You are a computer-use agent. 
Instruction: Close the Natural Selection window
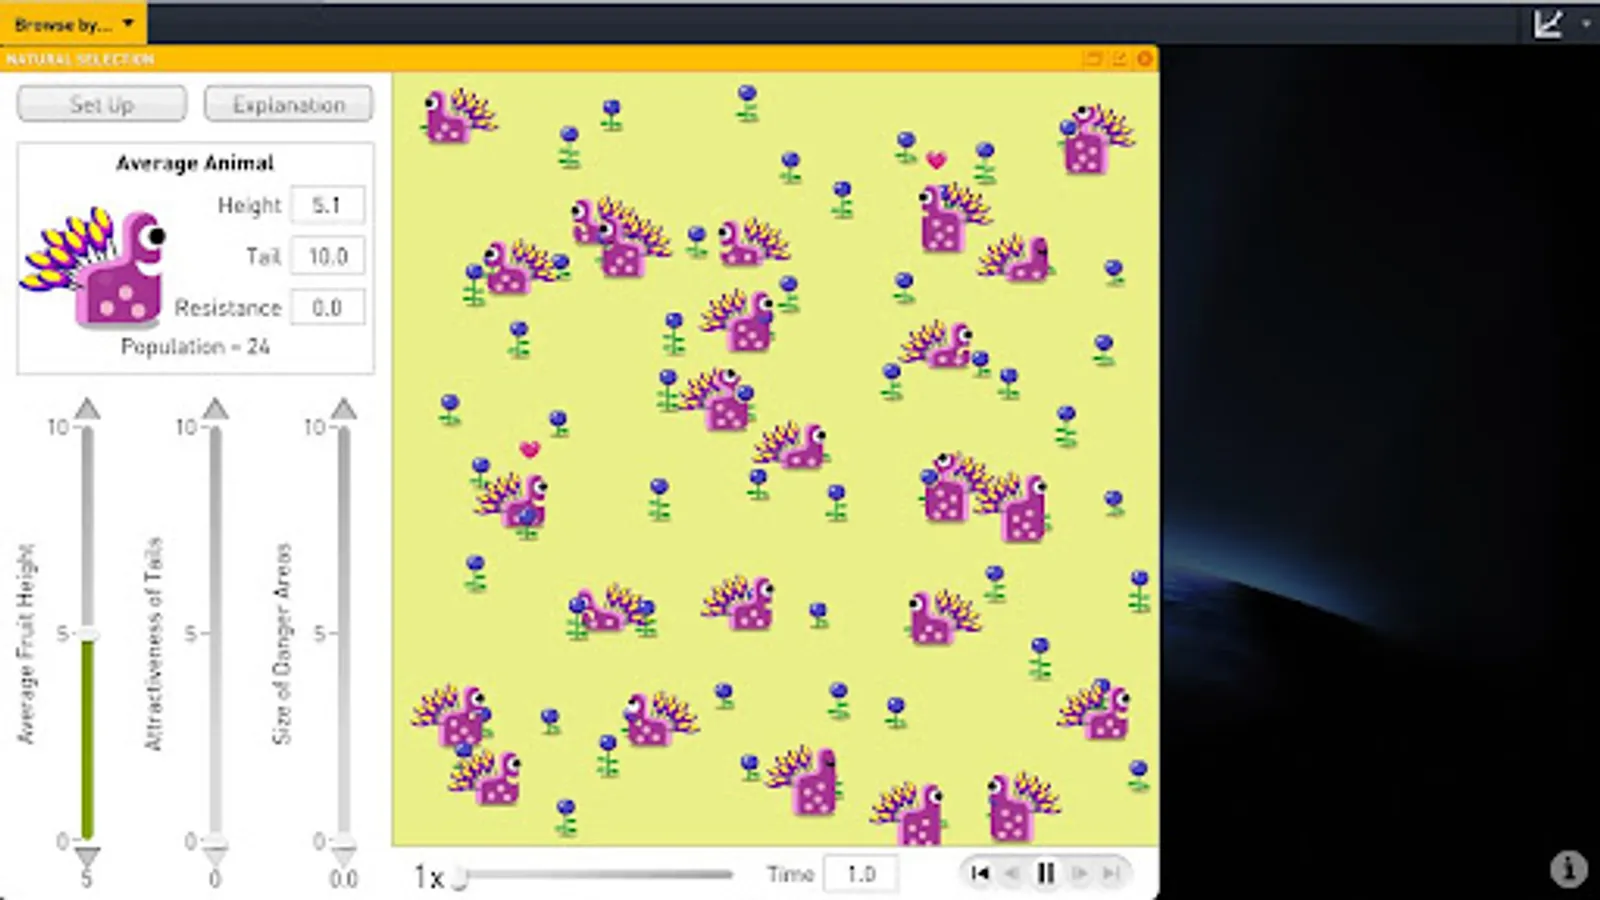1145,59
